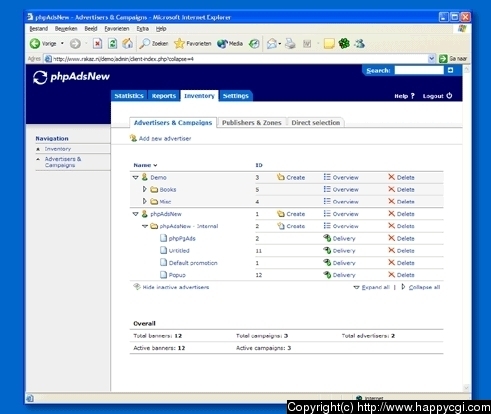Expand the Misc campaign arrow
Screen dimensions: 491x414
pyautogui.click(x=144, y=201)
